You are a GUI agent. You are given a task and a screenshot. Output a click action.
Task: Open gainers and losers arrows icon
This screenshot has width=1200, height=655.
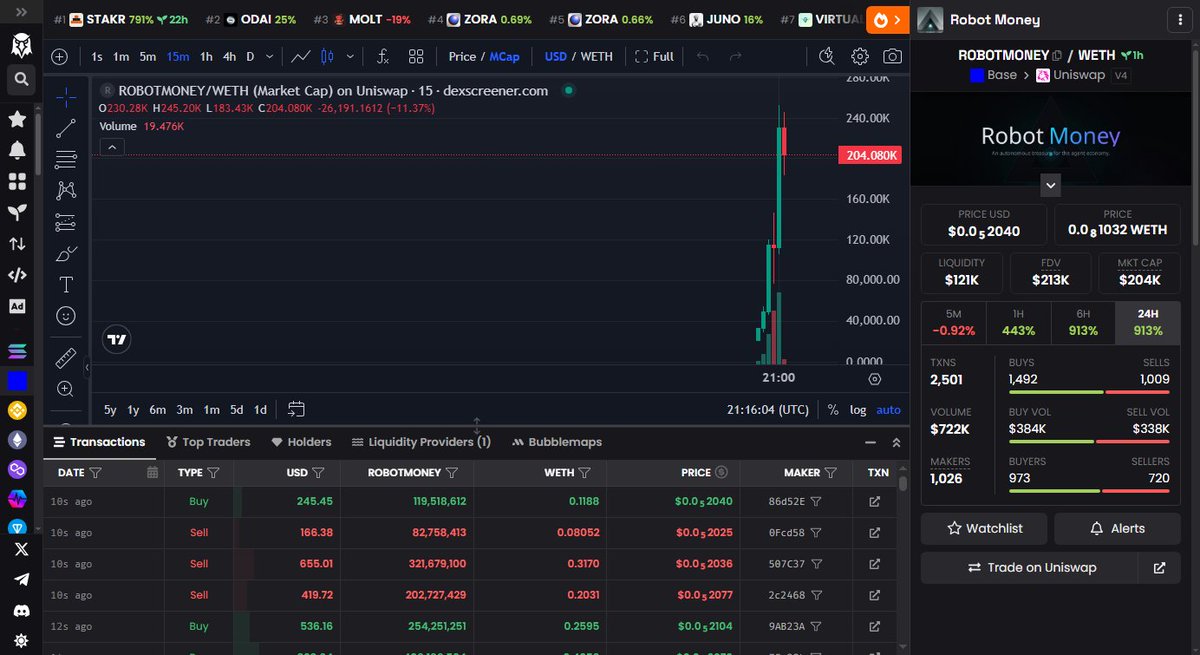[18, 243]
